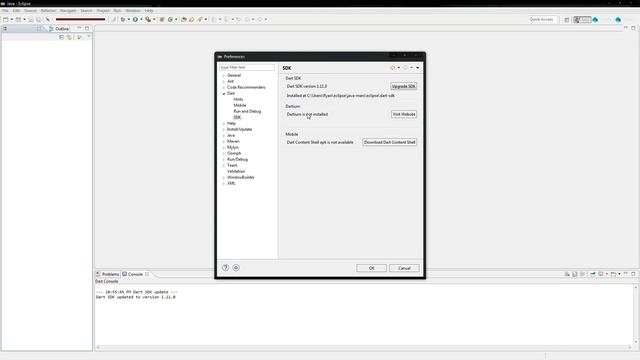The height and width of the screenshot is (360, 640).
Task: Select the Help preferences item
Action: tap(231, 123)
